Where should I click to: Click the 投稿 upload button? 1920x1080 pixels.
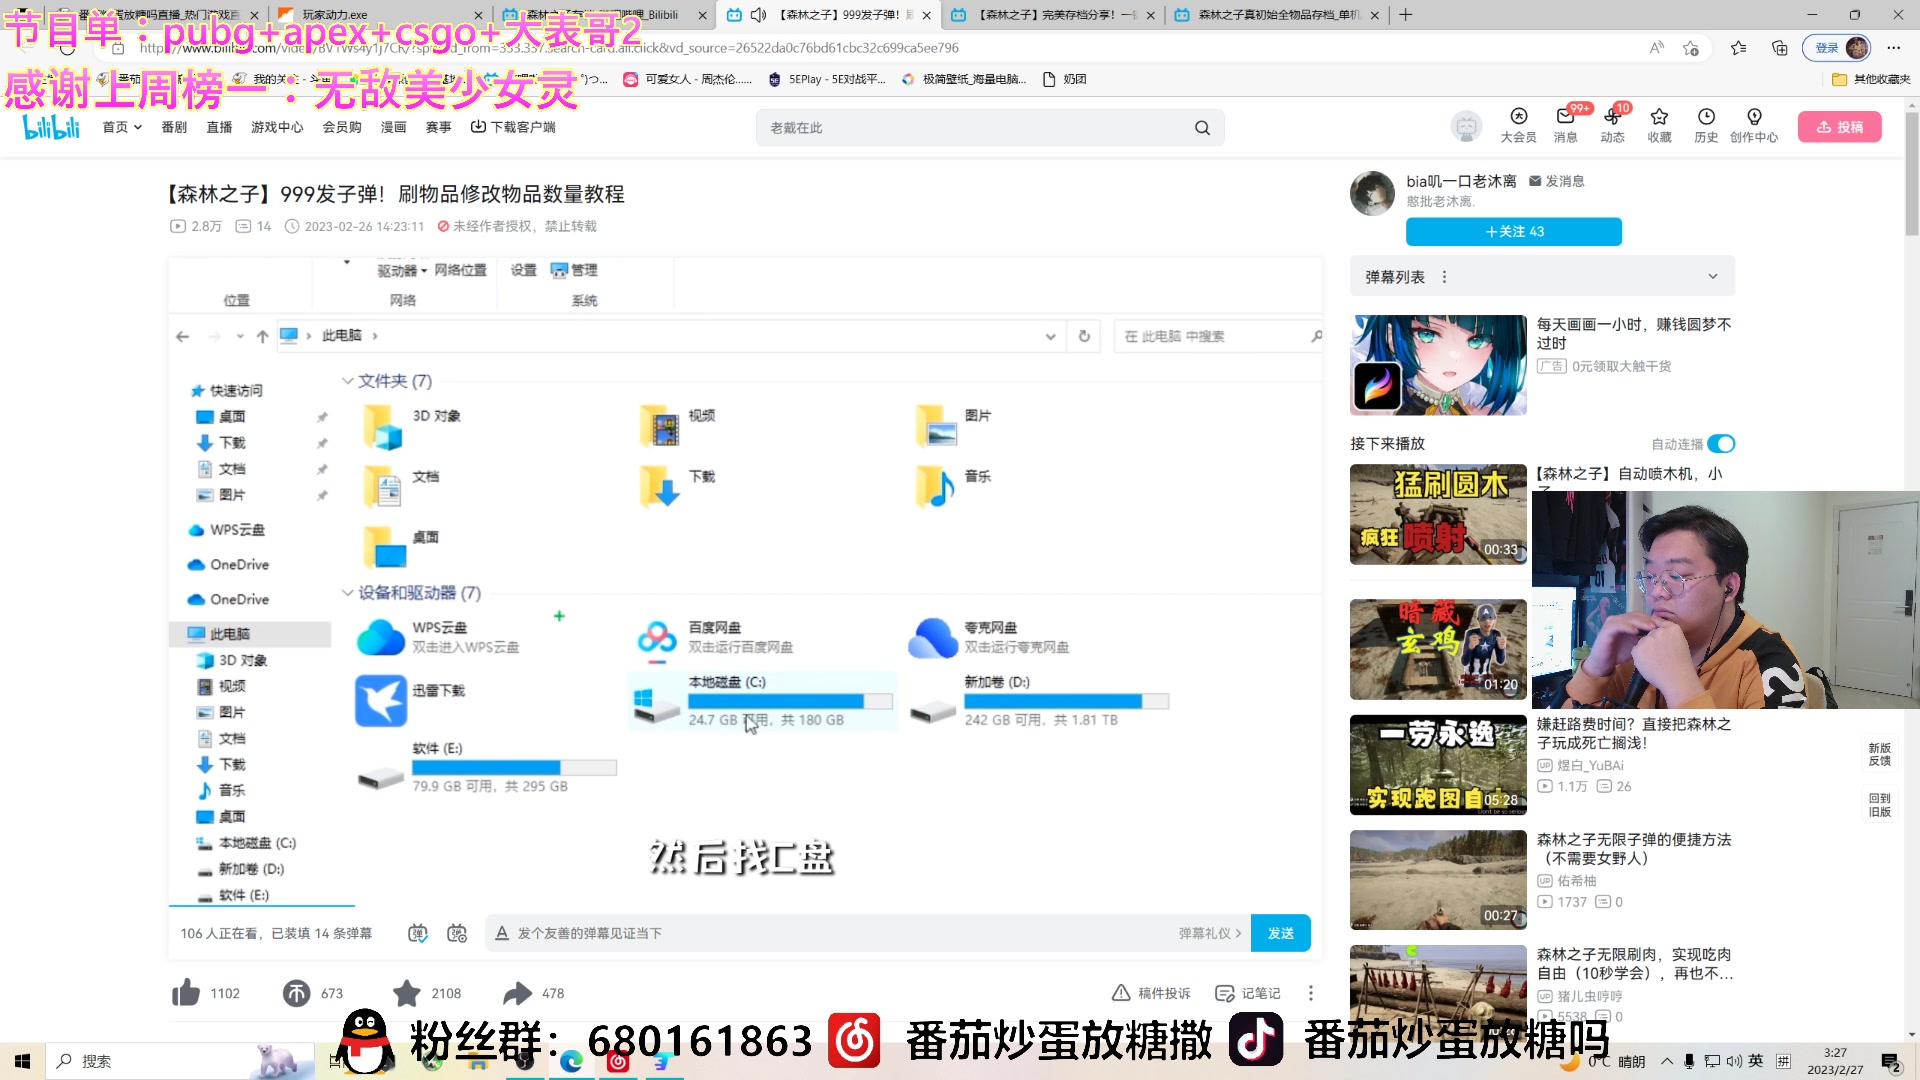1840,127
